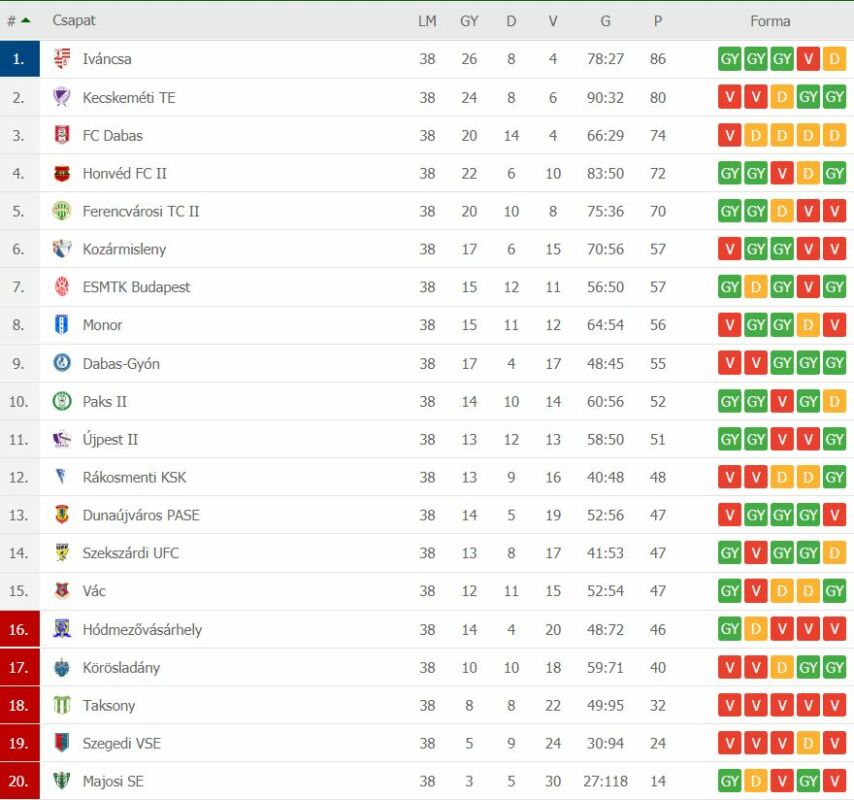
Task: Click the Taksony striped club badge
Action: click(x=62, y=705)
